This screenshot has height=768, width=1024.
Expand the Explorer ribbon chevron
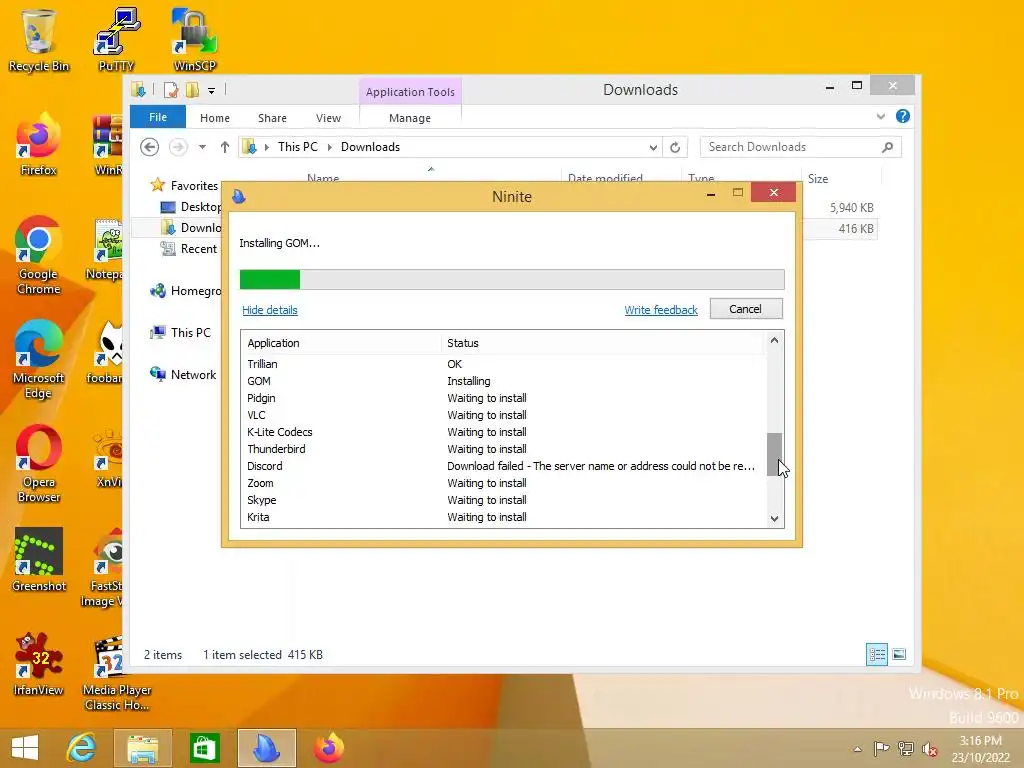pos(880,116)
